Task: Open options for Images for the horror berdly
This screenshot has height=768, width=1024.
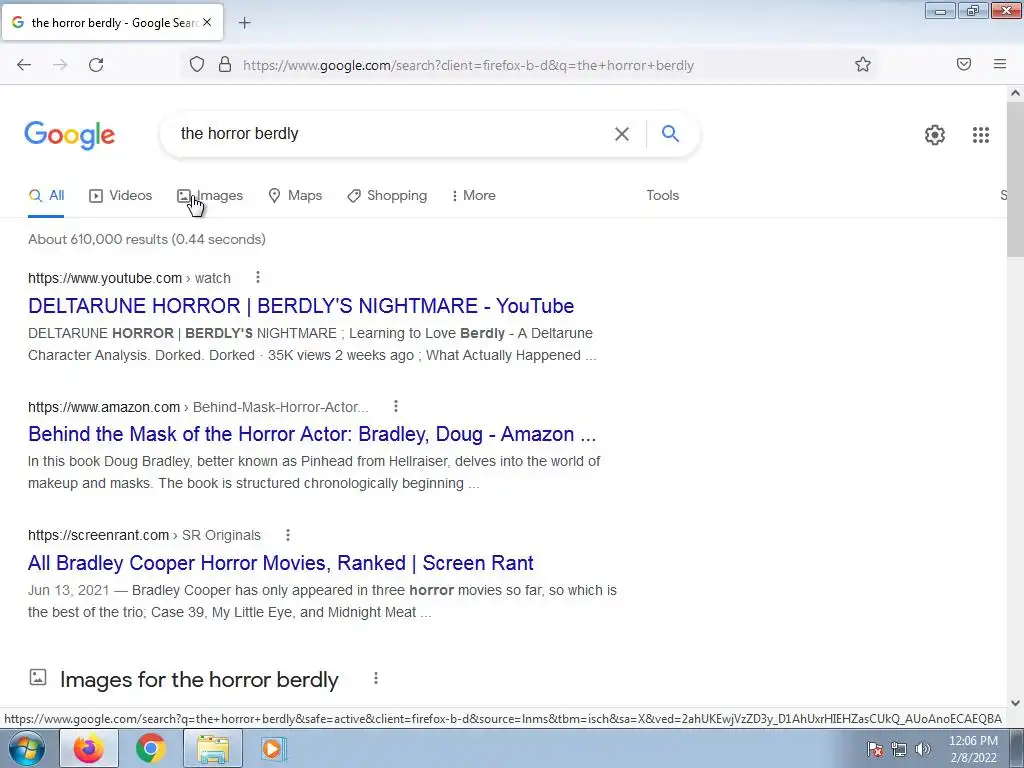Action: [376, 679]
